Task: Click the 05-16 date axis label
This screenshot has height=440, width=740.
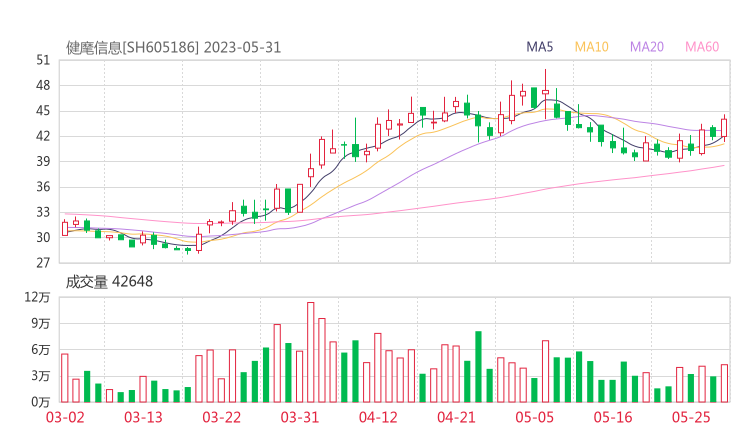Action: [x=613, y=417]
